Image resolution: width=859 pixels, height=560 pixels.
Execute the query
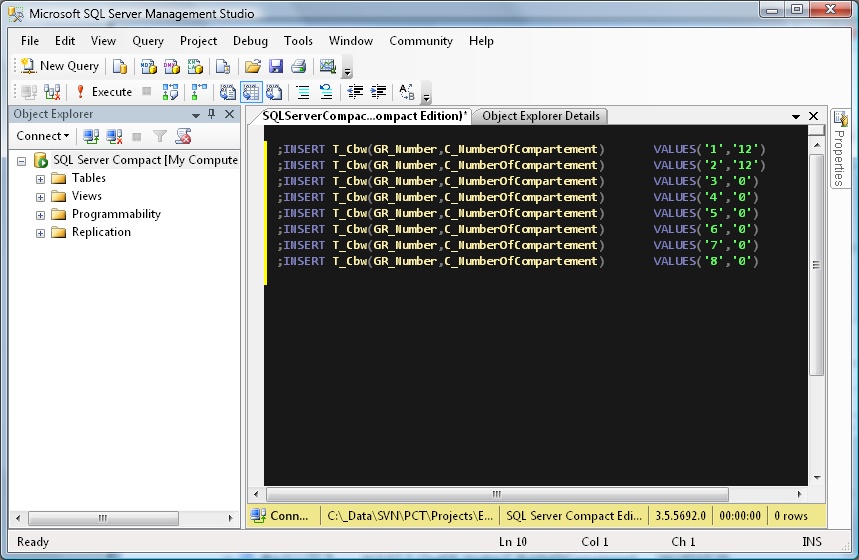(104, 92)
